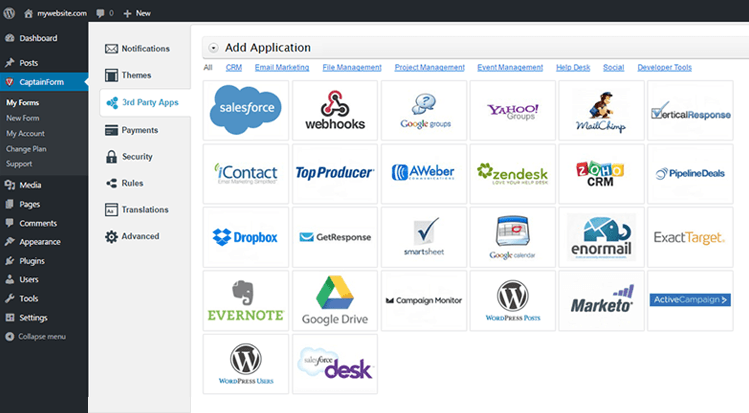
Task: Filter applications by Help Desk
Action: (x=573, y=67)
